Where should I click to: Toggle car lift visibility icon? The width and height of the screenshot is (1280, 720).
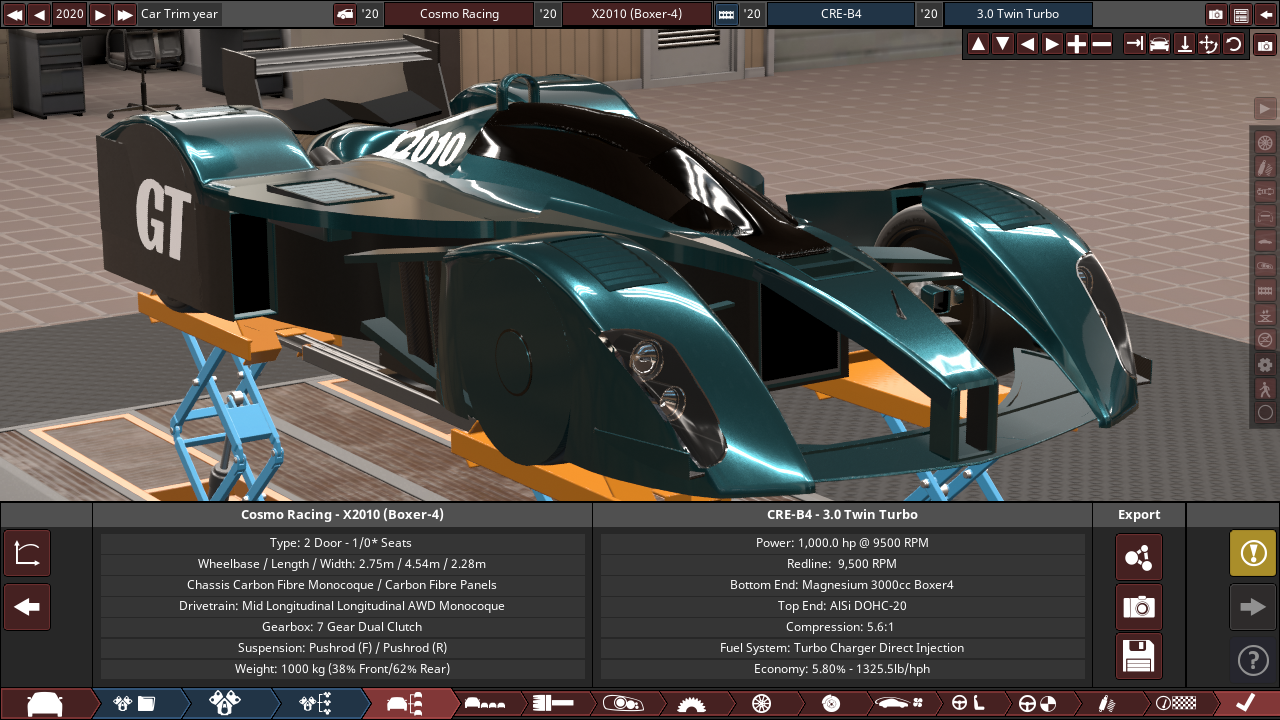coord(1265,315)
